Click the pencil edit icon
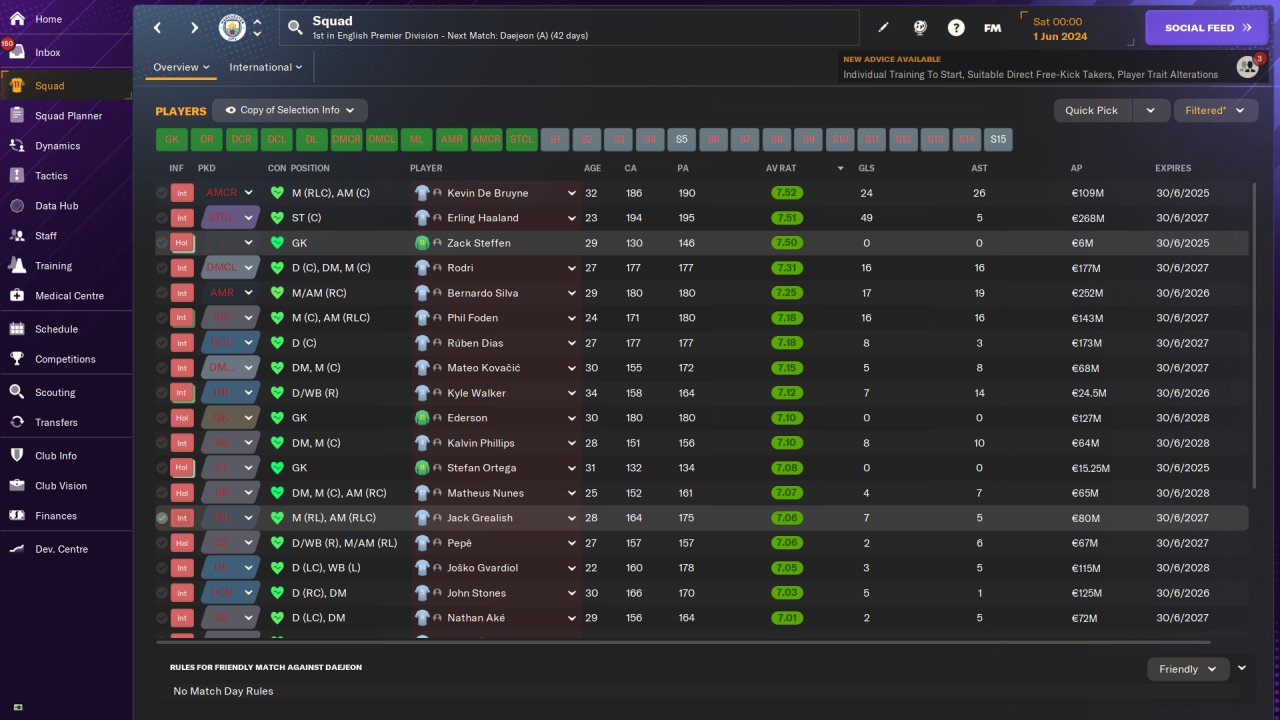Screen dimensions: 1280x720 pyautogui.click(x=884, y=28)
